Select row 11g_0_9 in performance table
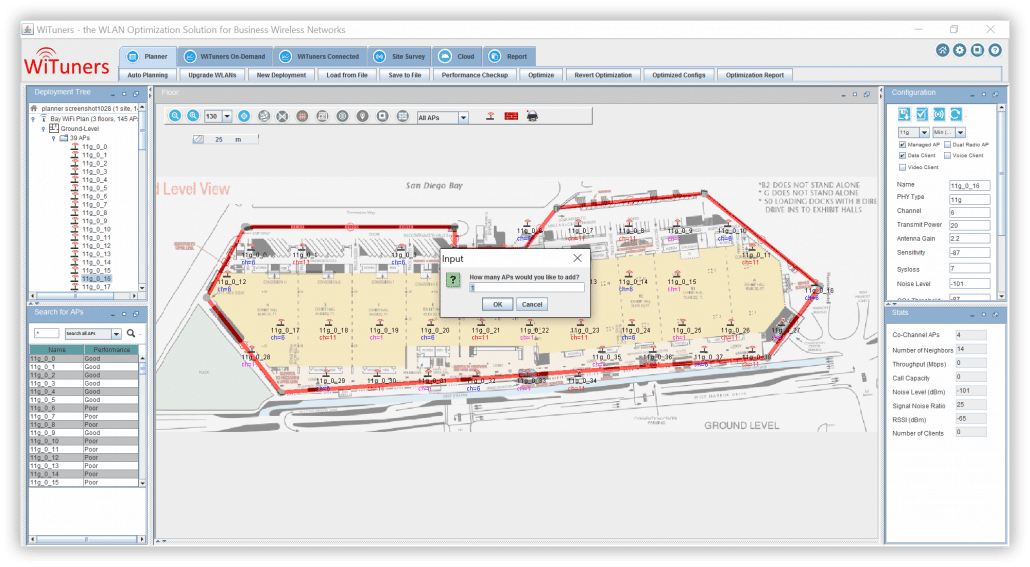The width and height of the screenshot is (1030, 567). click(x=83, y=433)
